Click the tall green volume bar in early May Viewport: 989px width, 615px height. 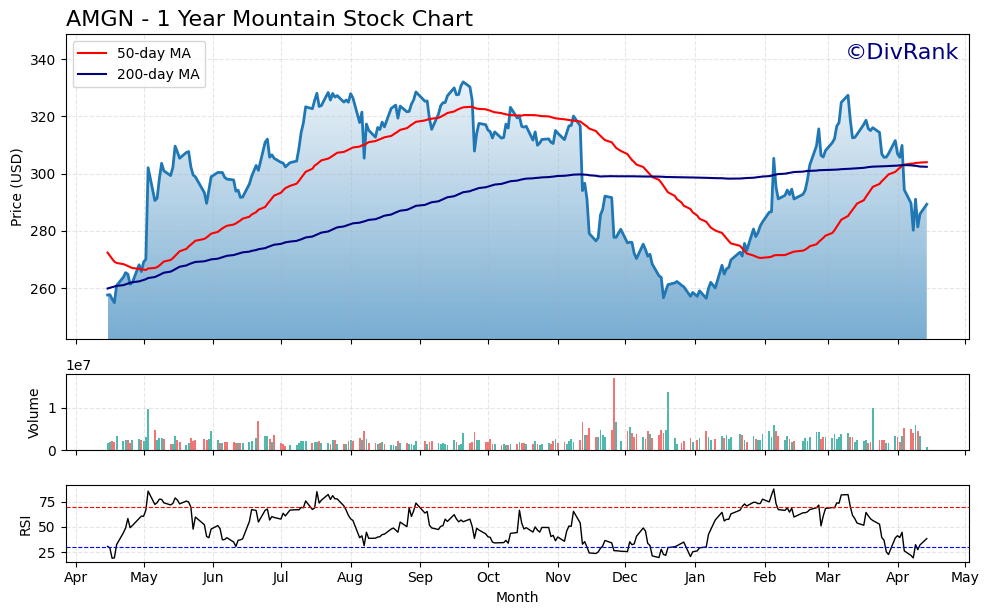click(148, 430)
